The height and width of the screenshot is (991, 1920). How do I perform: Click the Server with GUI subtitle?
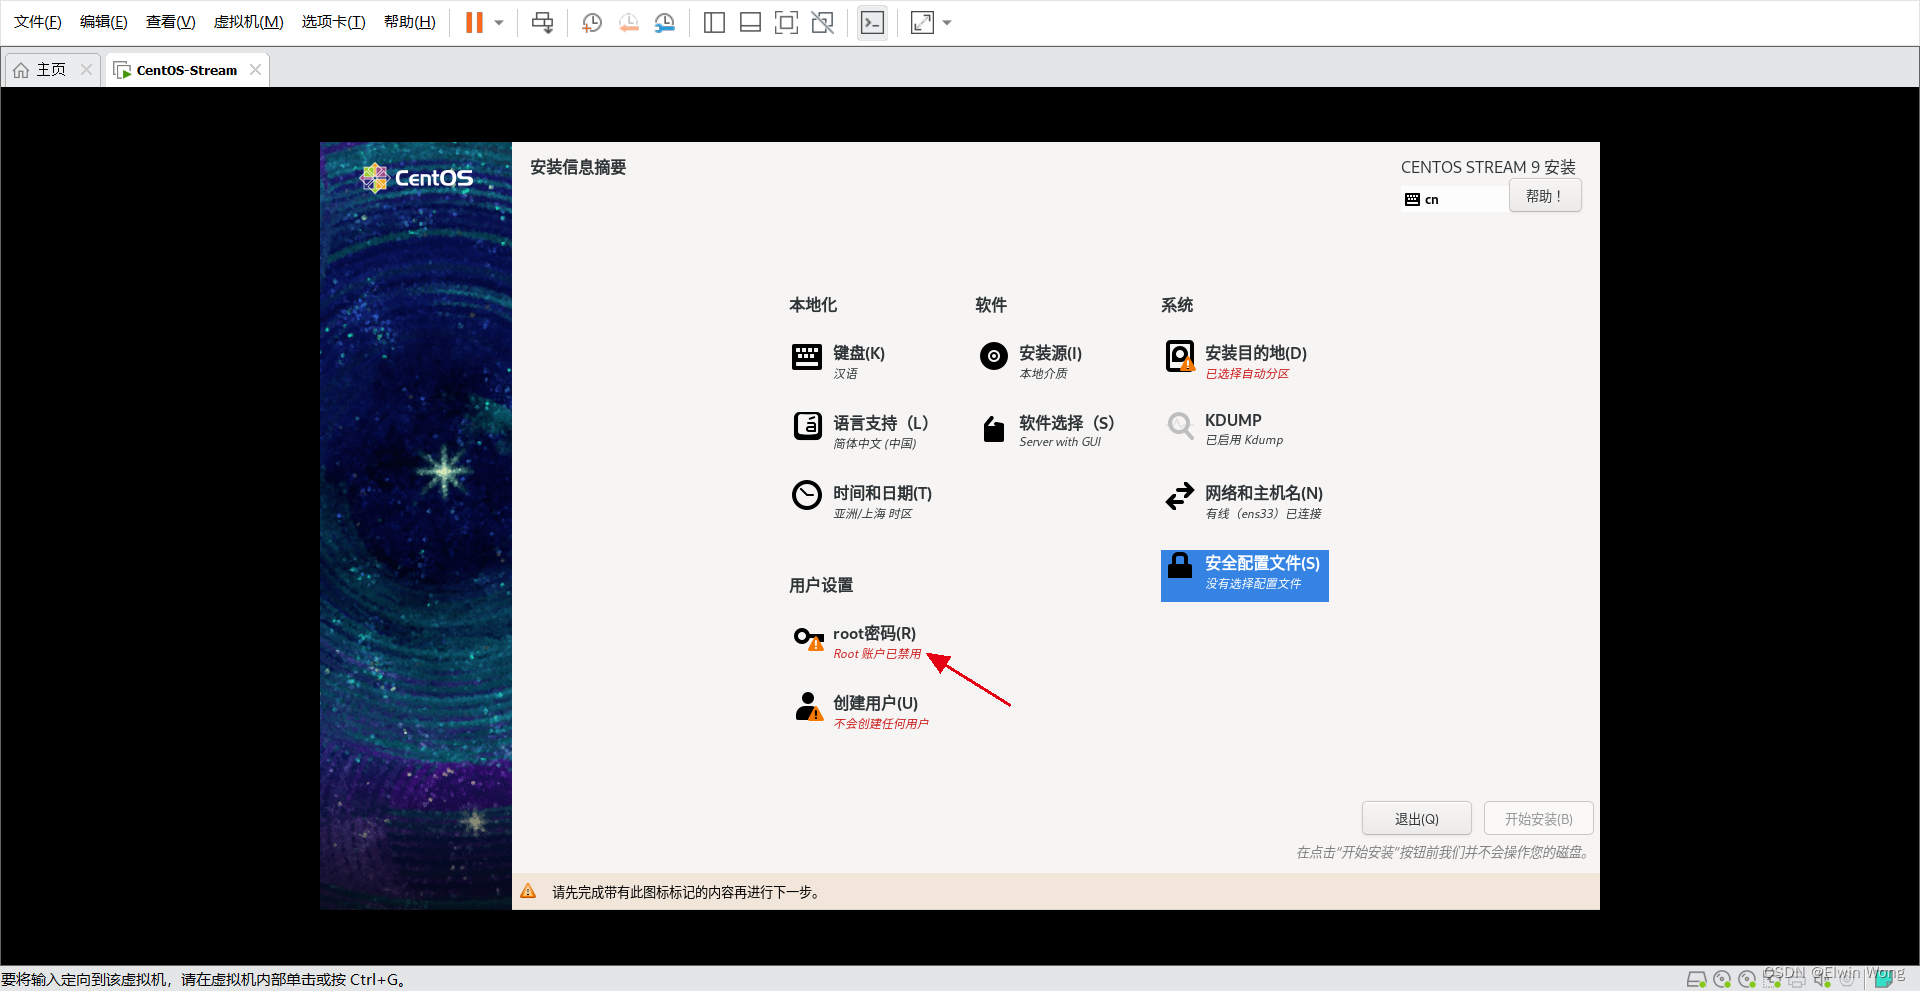click(x=1060, y=442)
